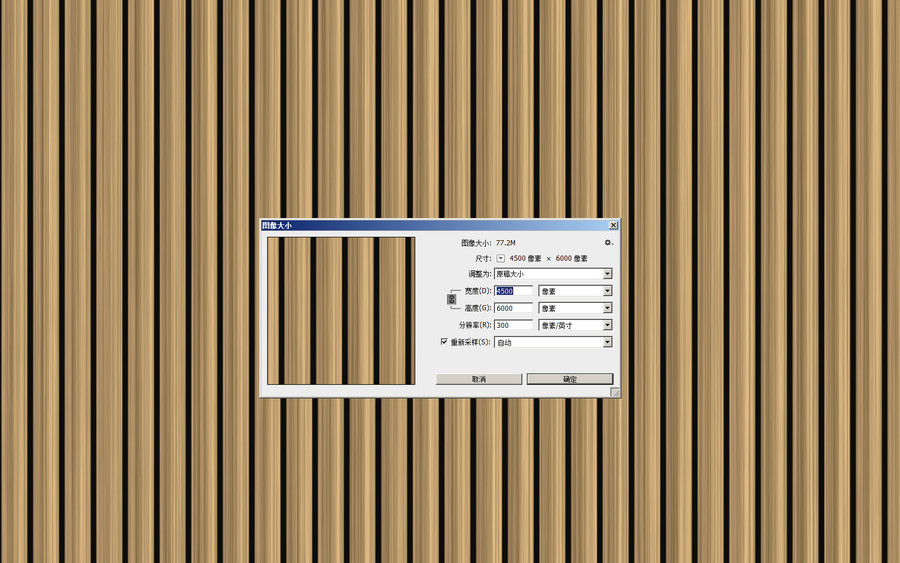Click the 图像大小: 77.2M text
900x563 pixels.
tap(488, 243)
